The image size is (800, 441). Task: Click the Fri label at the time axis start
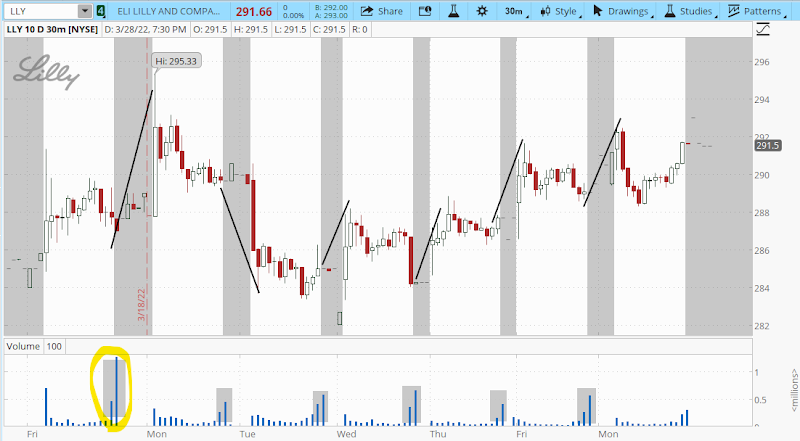pyautogui.click(x=32, y=434)
